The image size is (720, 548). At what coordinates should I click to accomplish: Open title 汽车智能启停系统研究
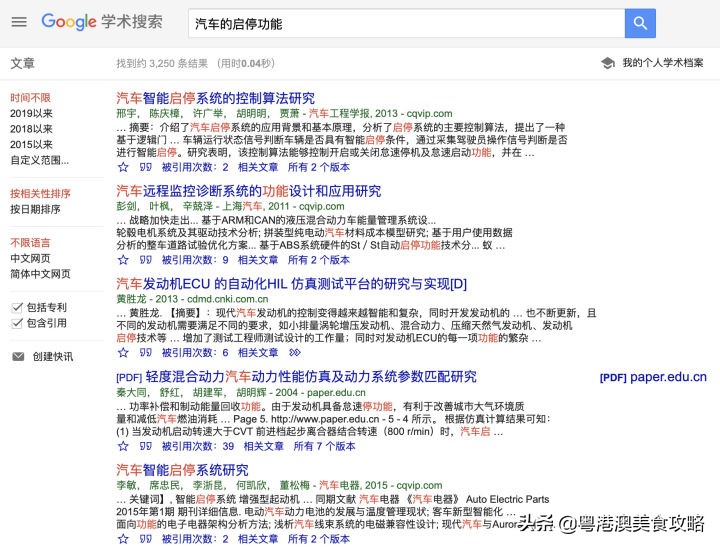tap(182, 469)
